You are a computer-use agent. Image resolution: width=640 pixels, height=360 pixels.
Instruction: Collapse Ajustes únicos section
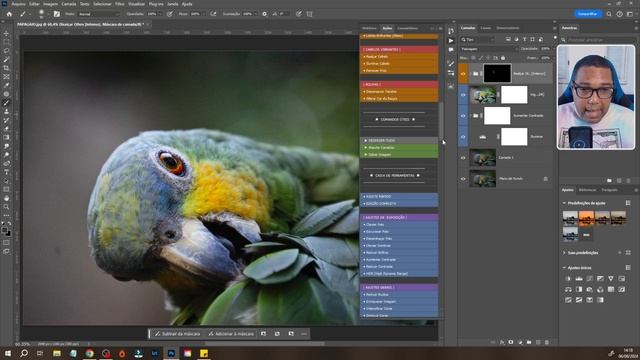pos(564,268)
